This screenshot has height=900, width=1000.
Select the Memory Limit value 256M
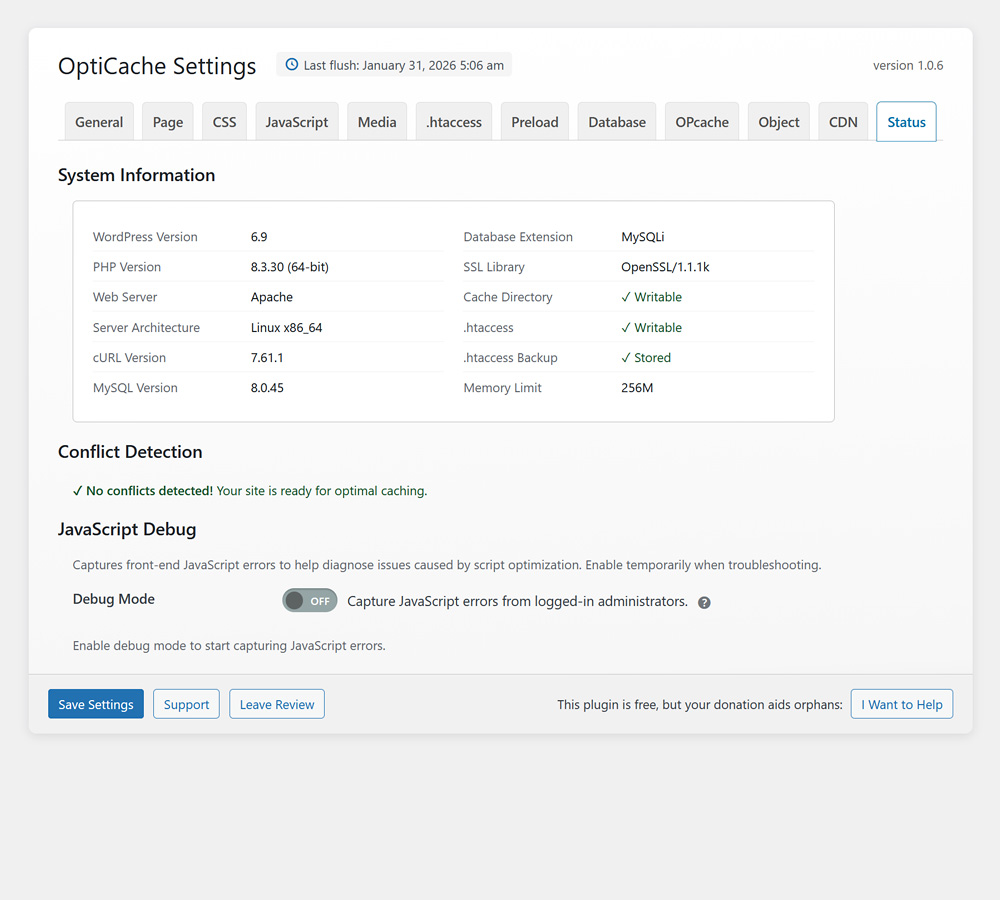(637, 387)
